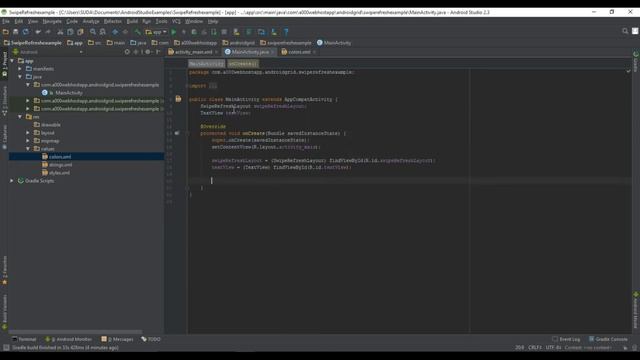Click the override marker beside onCreate
Viewport: 640px width, 360px height.
pyautogui.click(x=177, y=133)
